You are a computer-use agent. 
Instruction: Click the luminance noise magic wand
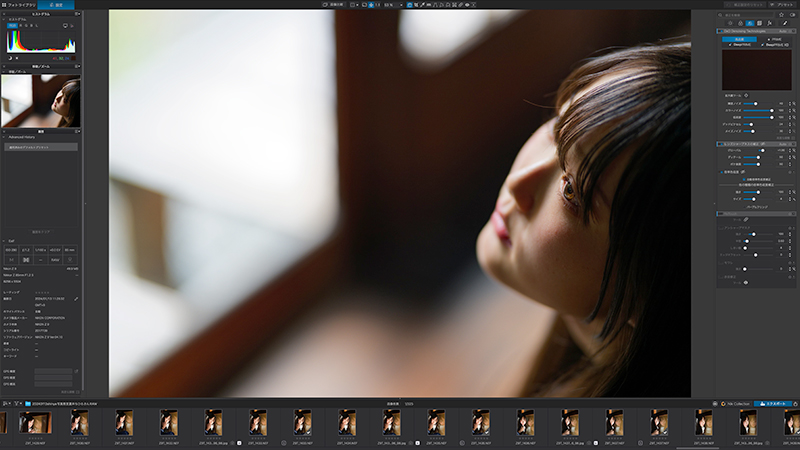tap(794, 104)
